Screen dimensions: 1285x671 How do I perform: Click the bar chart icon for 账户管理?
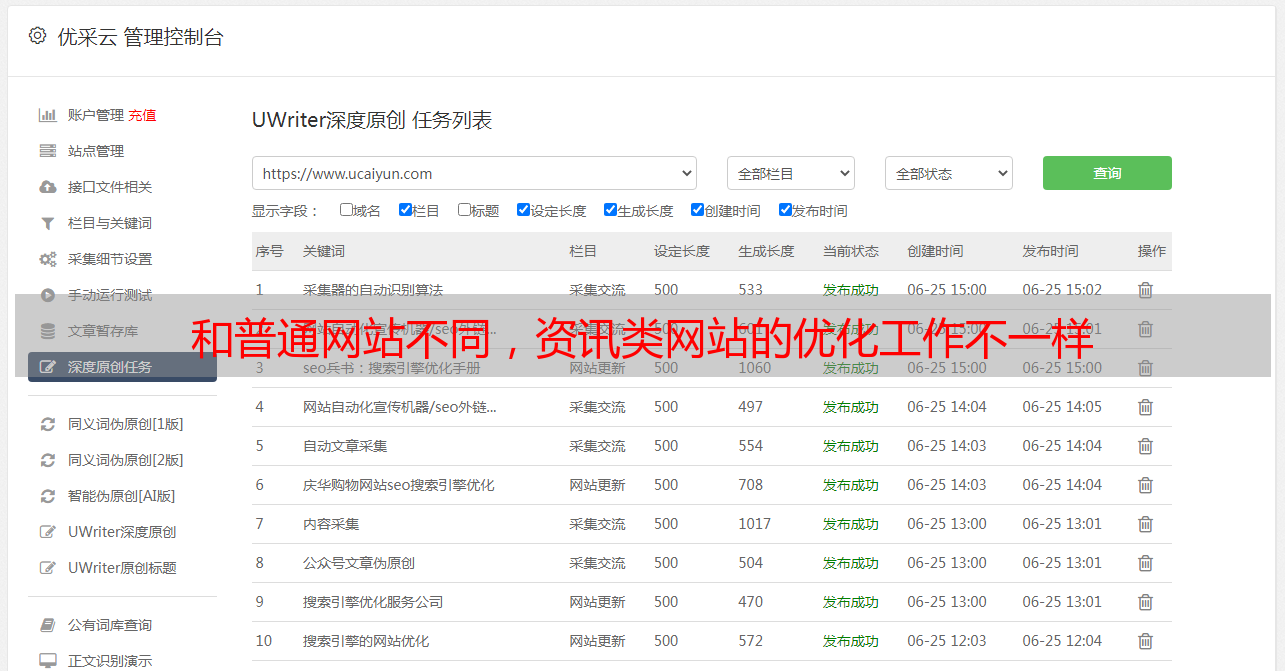pos(47,115)
